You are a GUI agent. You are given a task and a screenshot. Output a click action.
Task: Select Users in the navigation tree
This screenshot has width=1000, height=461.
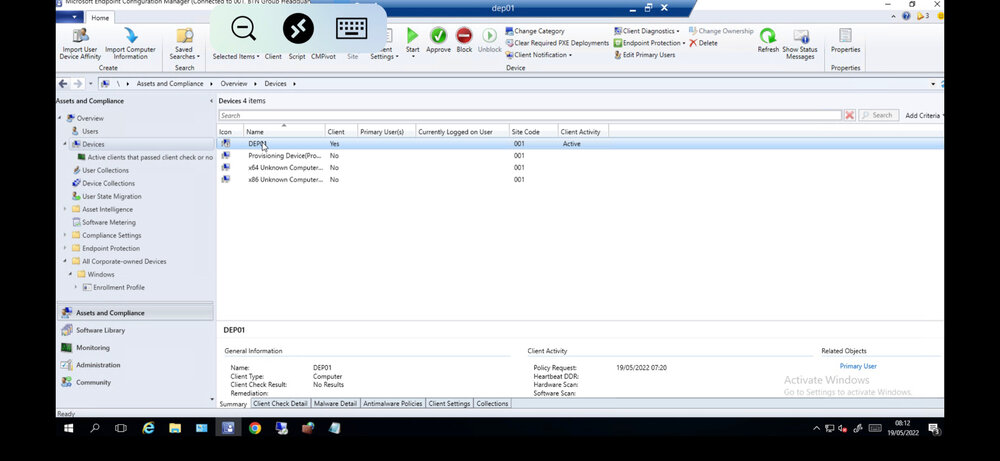coord(90,131)
